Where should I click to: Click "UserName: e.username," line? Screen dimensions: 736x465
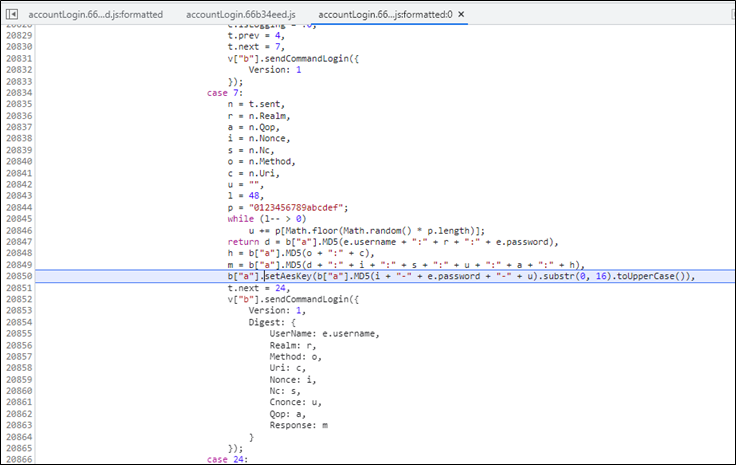click(x=324, y=334)
